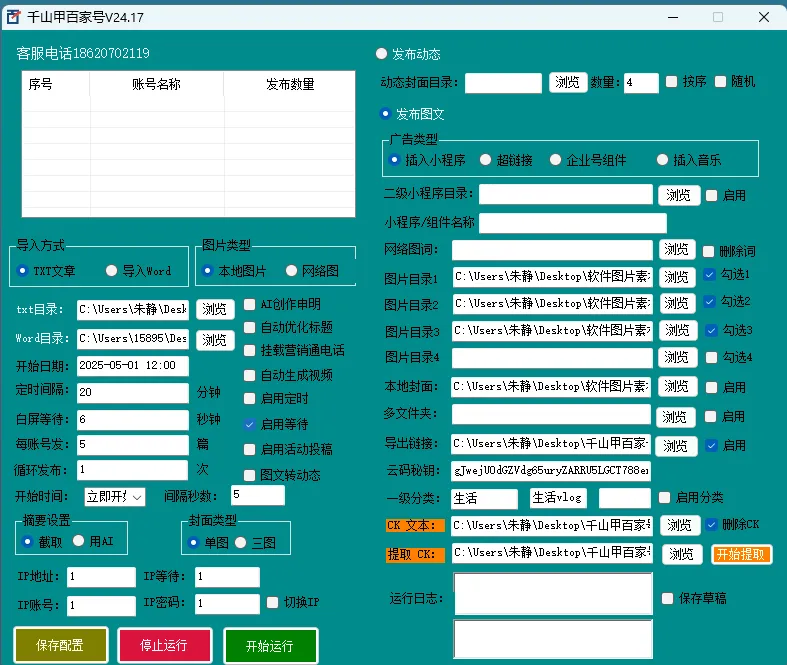The height and width of the screenshot is (665, 787).
Task: Click 数量 input with value 4
Action: pyautogui.click(x=641, y=82)
